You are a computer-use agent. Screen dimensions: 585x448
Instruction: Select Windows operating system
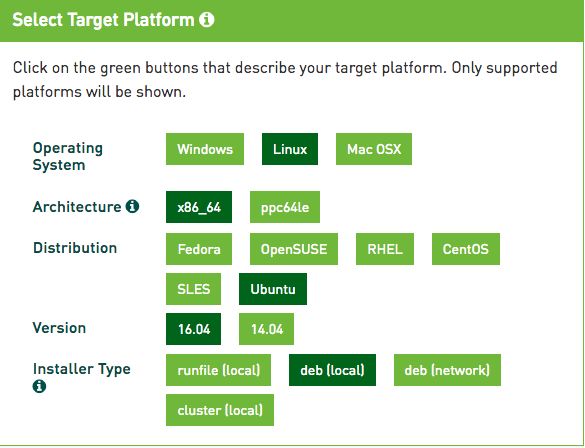coord(205,149)
